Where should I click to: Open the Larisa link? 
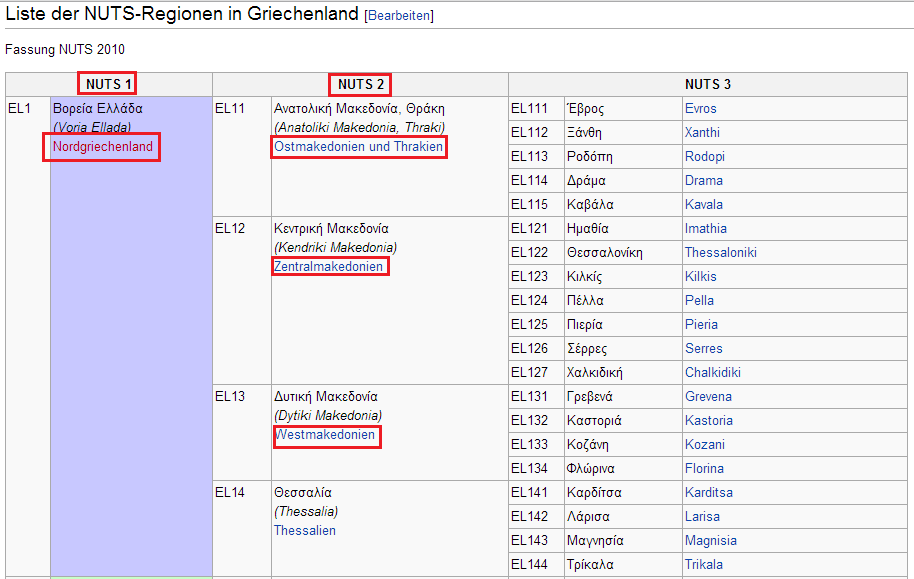coord(702,517)
